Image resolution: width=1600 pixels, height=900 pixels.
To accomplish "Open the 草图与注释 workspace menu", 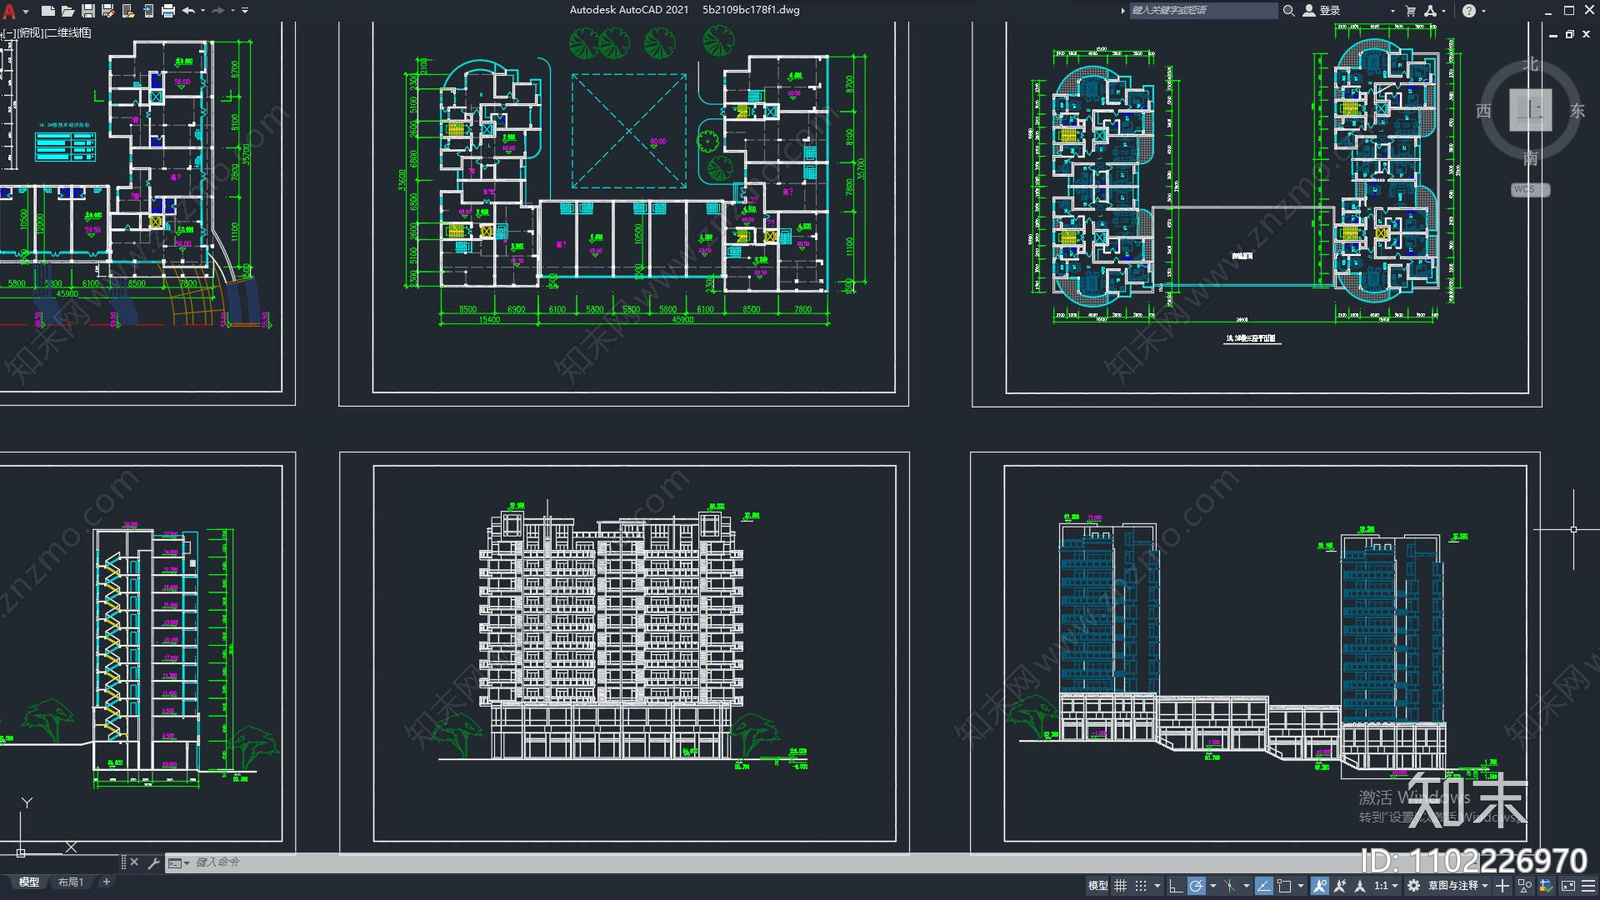I will click(1458, 886).
